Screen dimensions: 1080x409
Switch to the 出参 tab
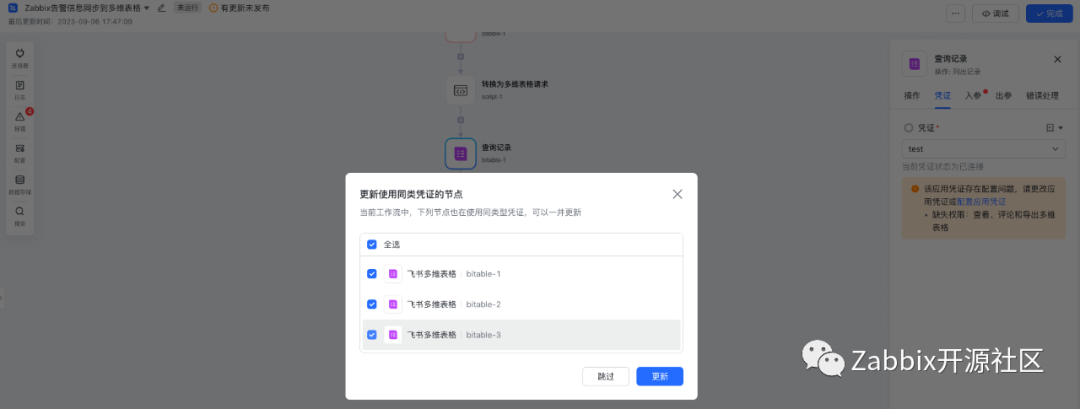[x=1004, y=96]
